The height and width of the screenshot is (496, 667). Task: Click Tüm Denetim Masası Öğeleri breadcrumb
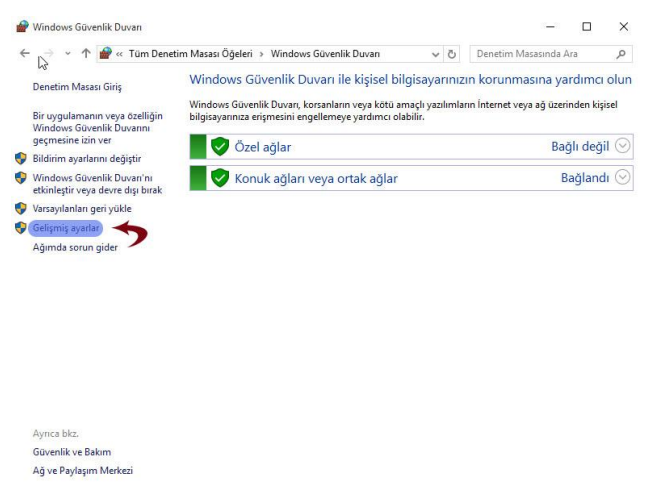tap(191, 54)
